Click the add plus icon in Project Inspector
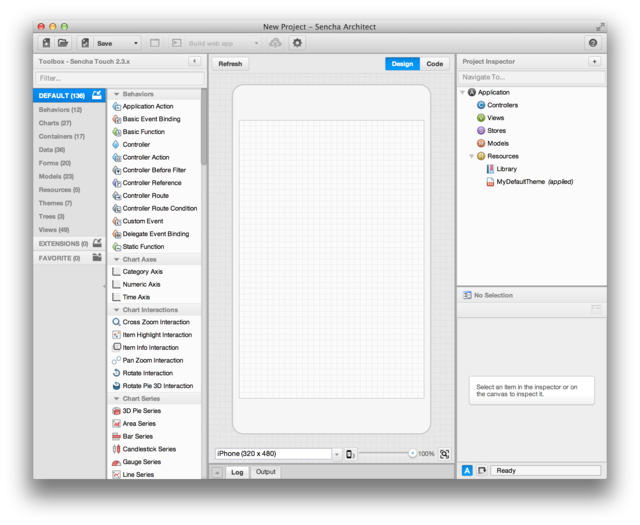Viewport: 640px width, 525px height. click(594, 62)
